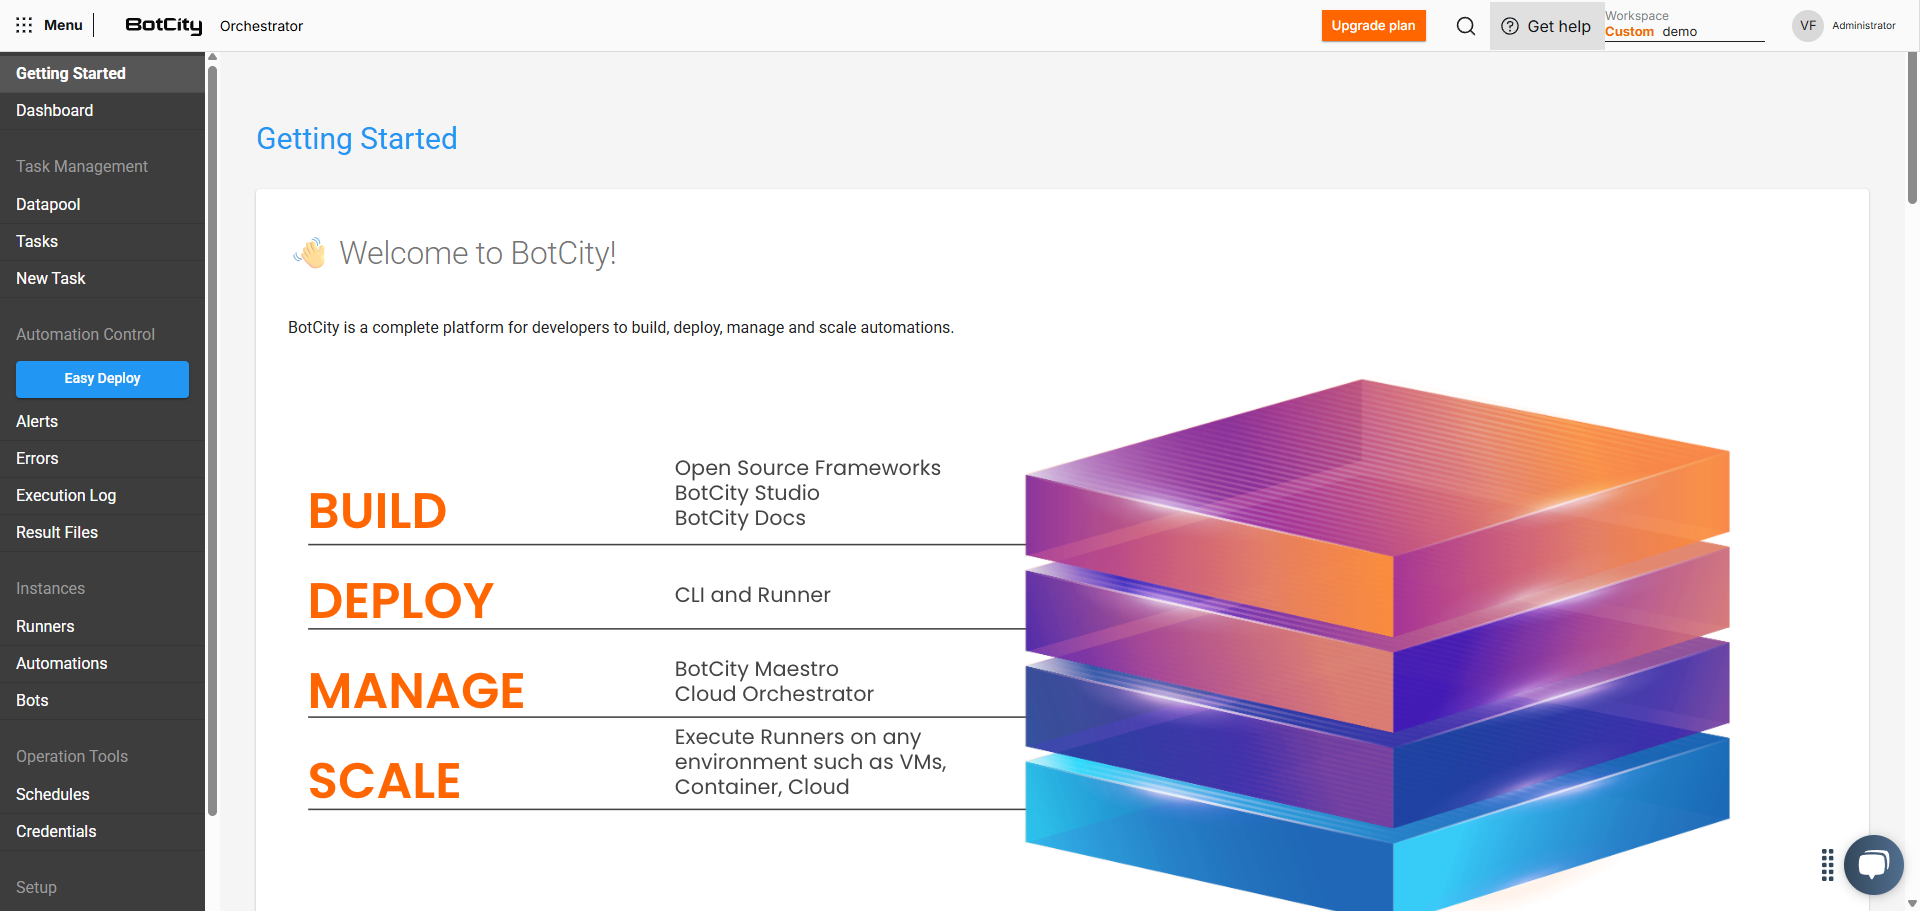
Task: Open the search magnifier icon
Action: [1466, 26]
